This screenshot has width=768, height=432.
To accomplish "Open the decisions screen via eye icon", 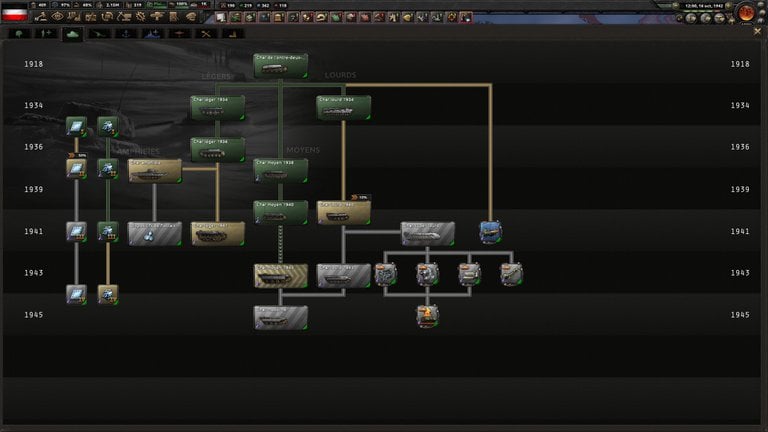I will [57, 17].
